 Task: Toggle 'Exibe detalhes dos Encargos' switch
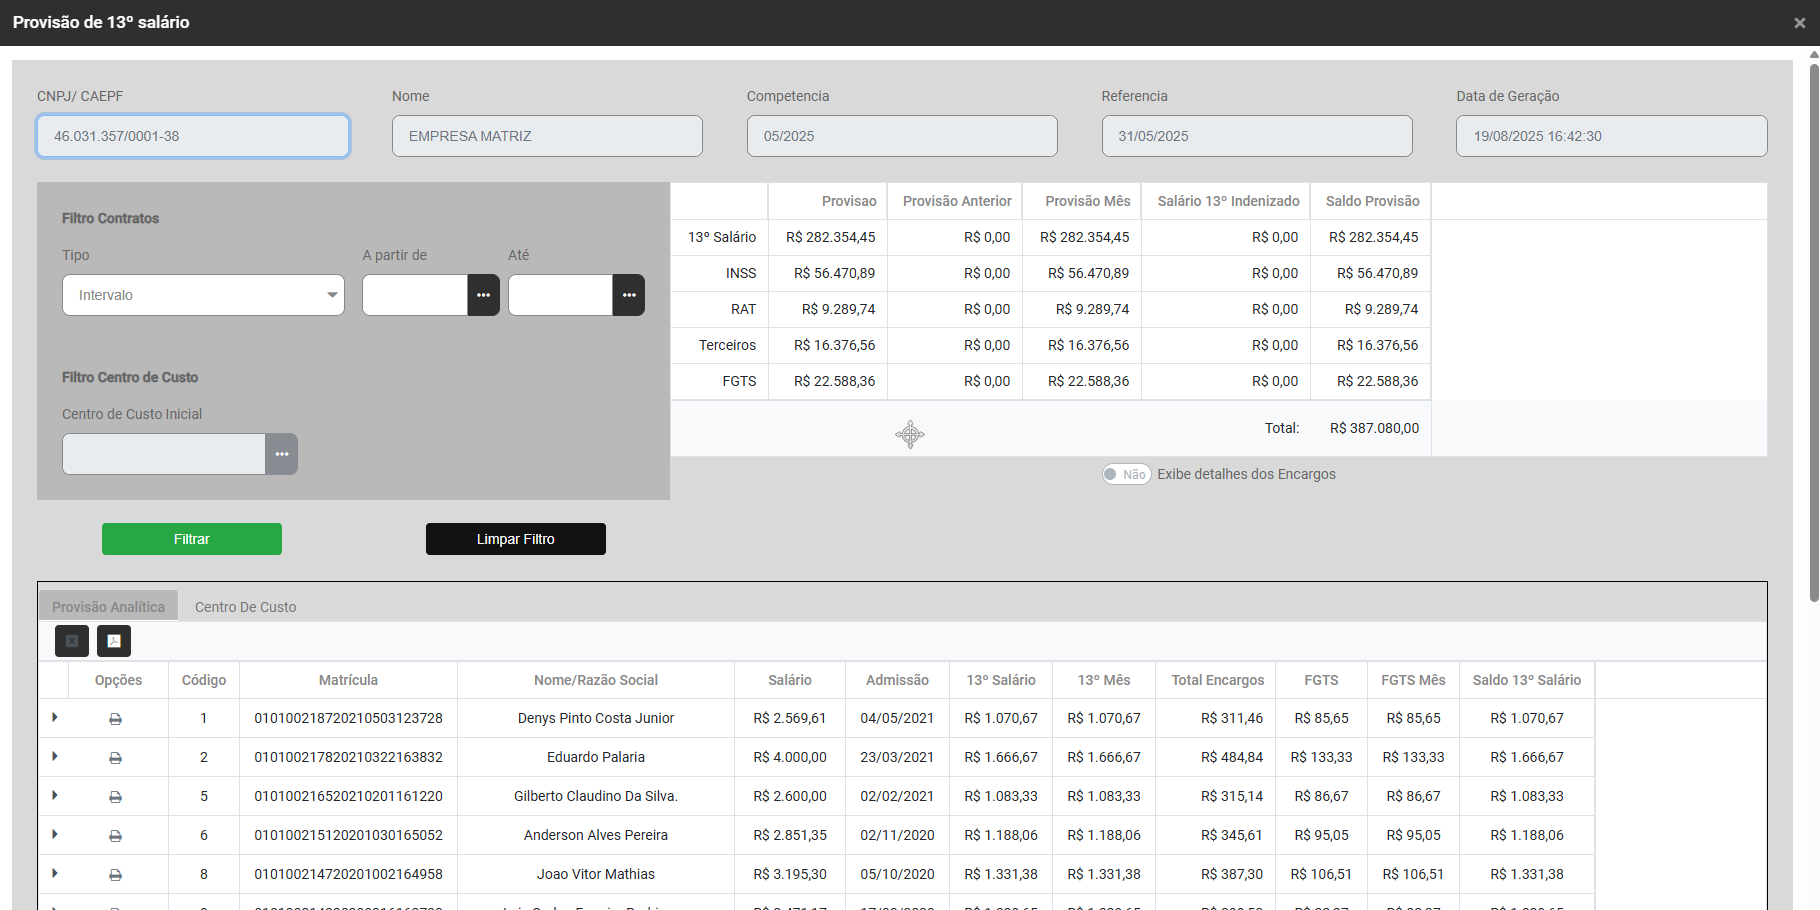pyautogui.click(x=1126, y=474)
